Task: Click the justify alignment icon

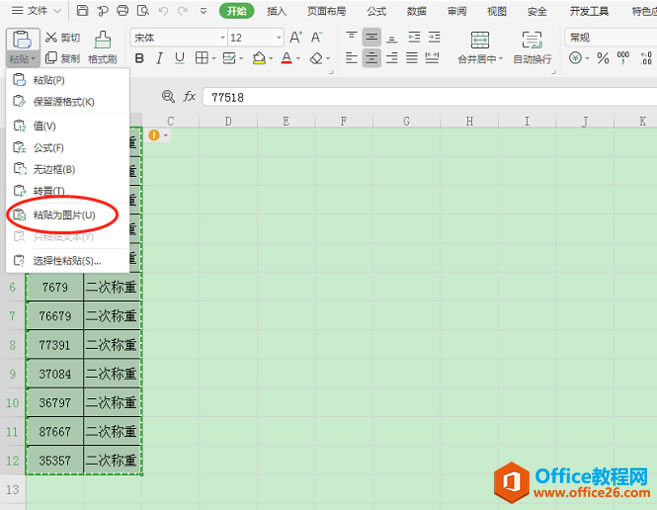Action: (x=412, y=58)
